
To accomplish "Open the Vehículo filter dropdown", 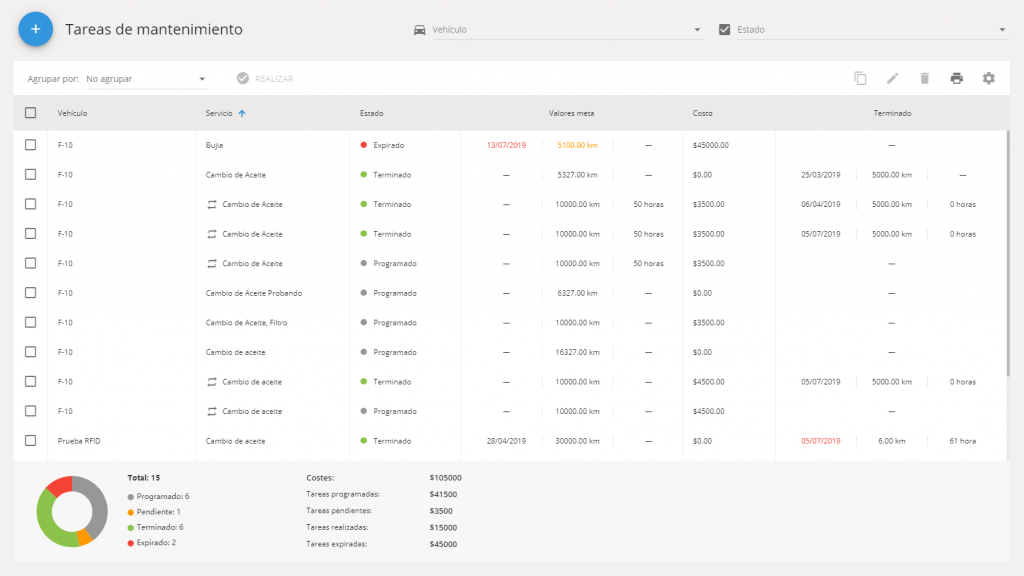I will point(567,30).
